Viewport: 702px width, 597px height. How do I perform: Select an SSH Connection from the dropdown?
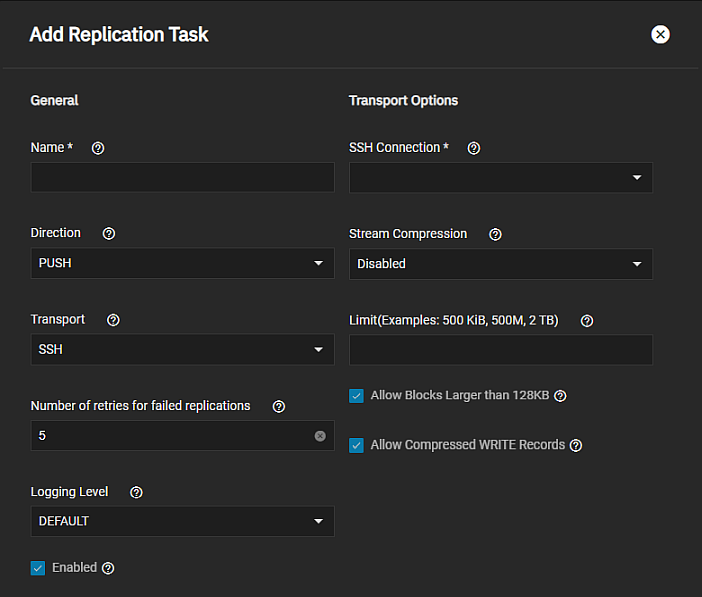pos(500,178)
